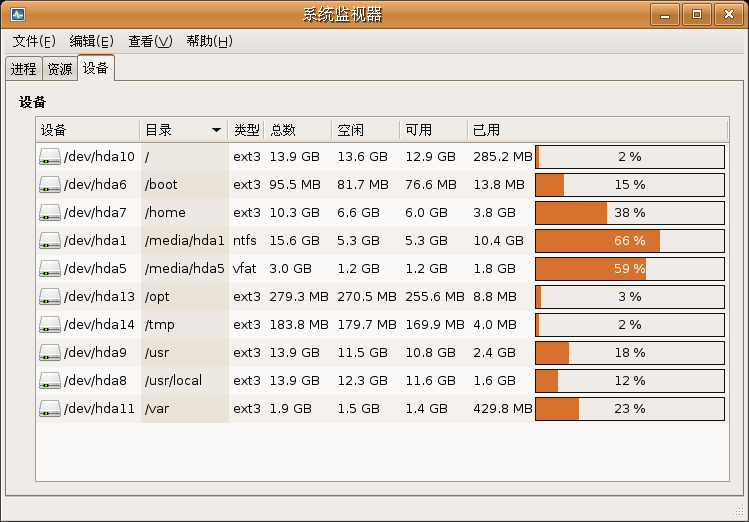Click the 429.8 MB used value
749x522 pixels.
(x=503, y=408)
